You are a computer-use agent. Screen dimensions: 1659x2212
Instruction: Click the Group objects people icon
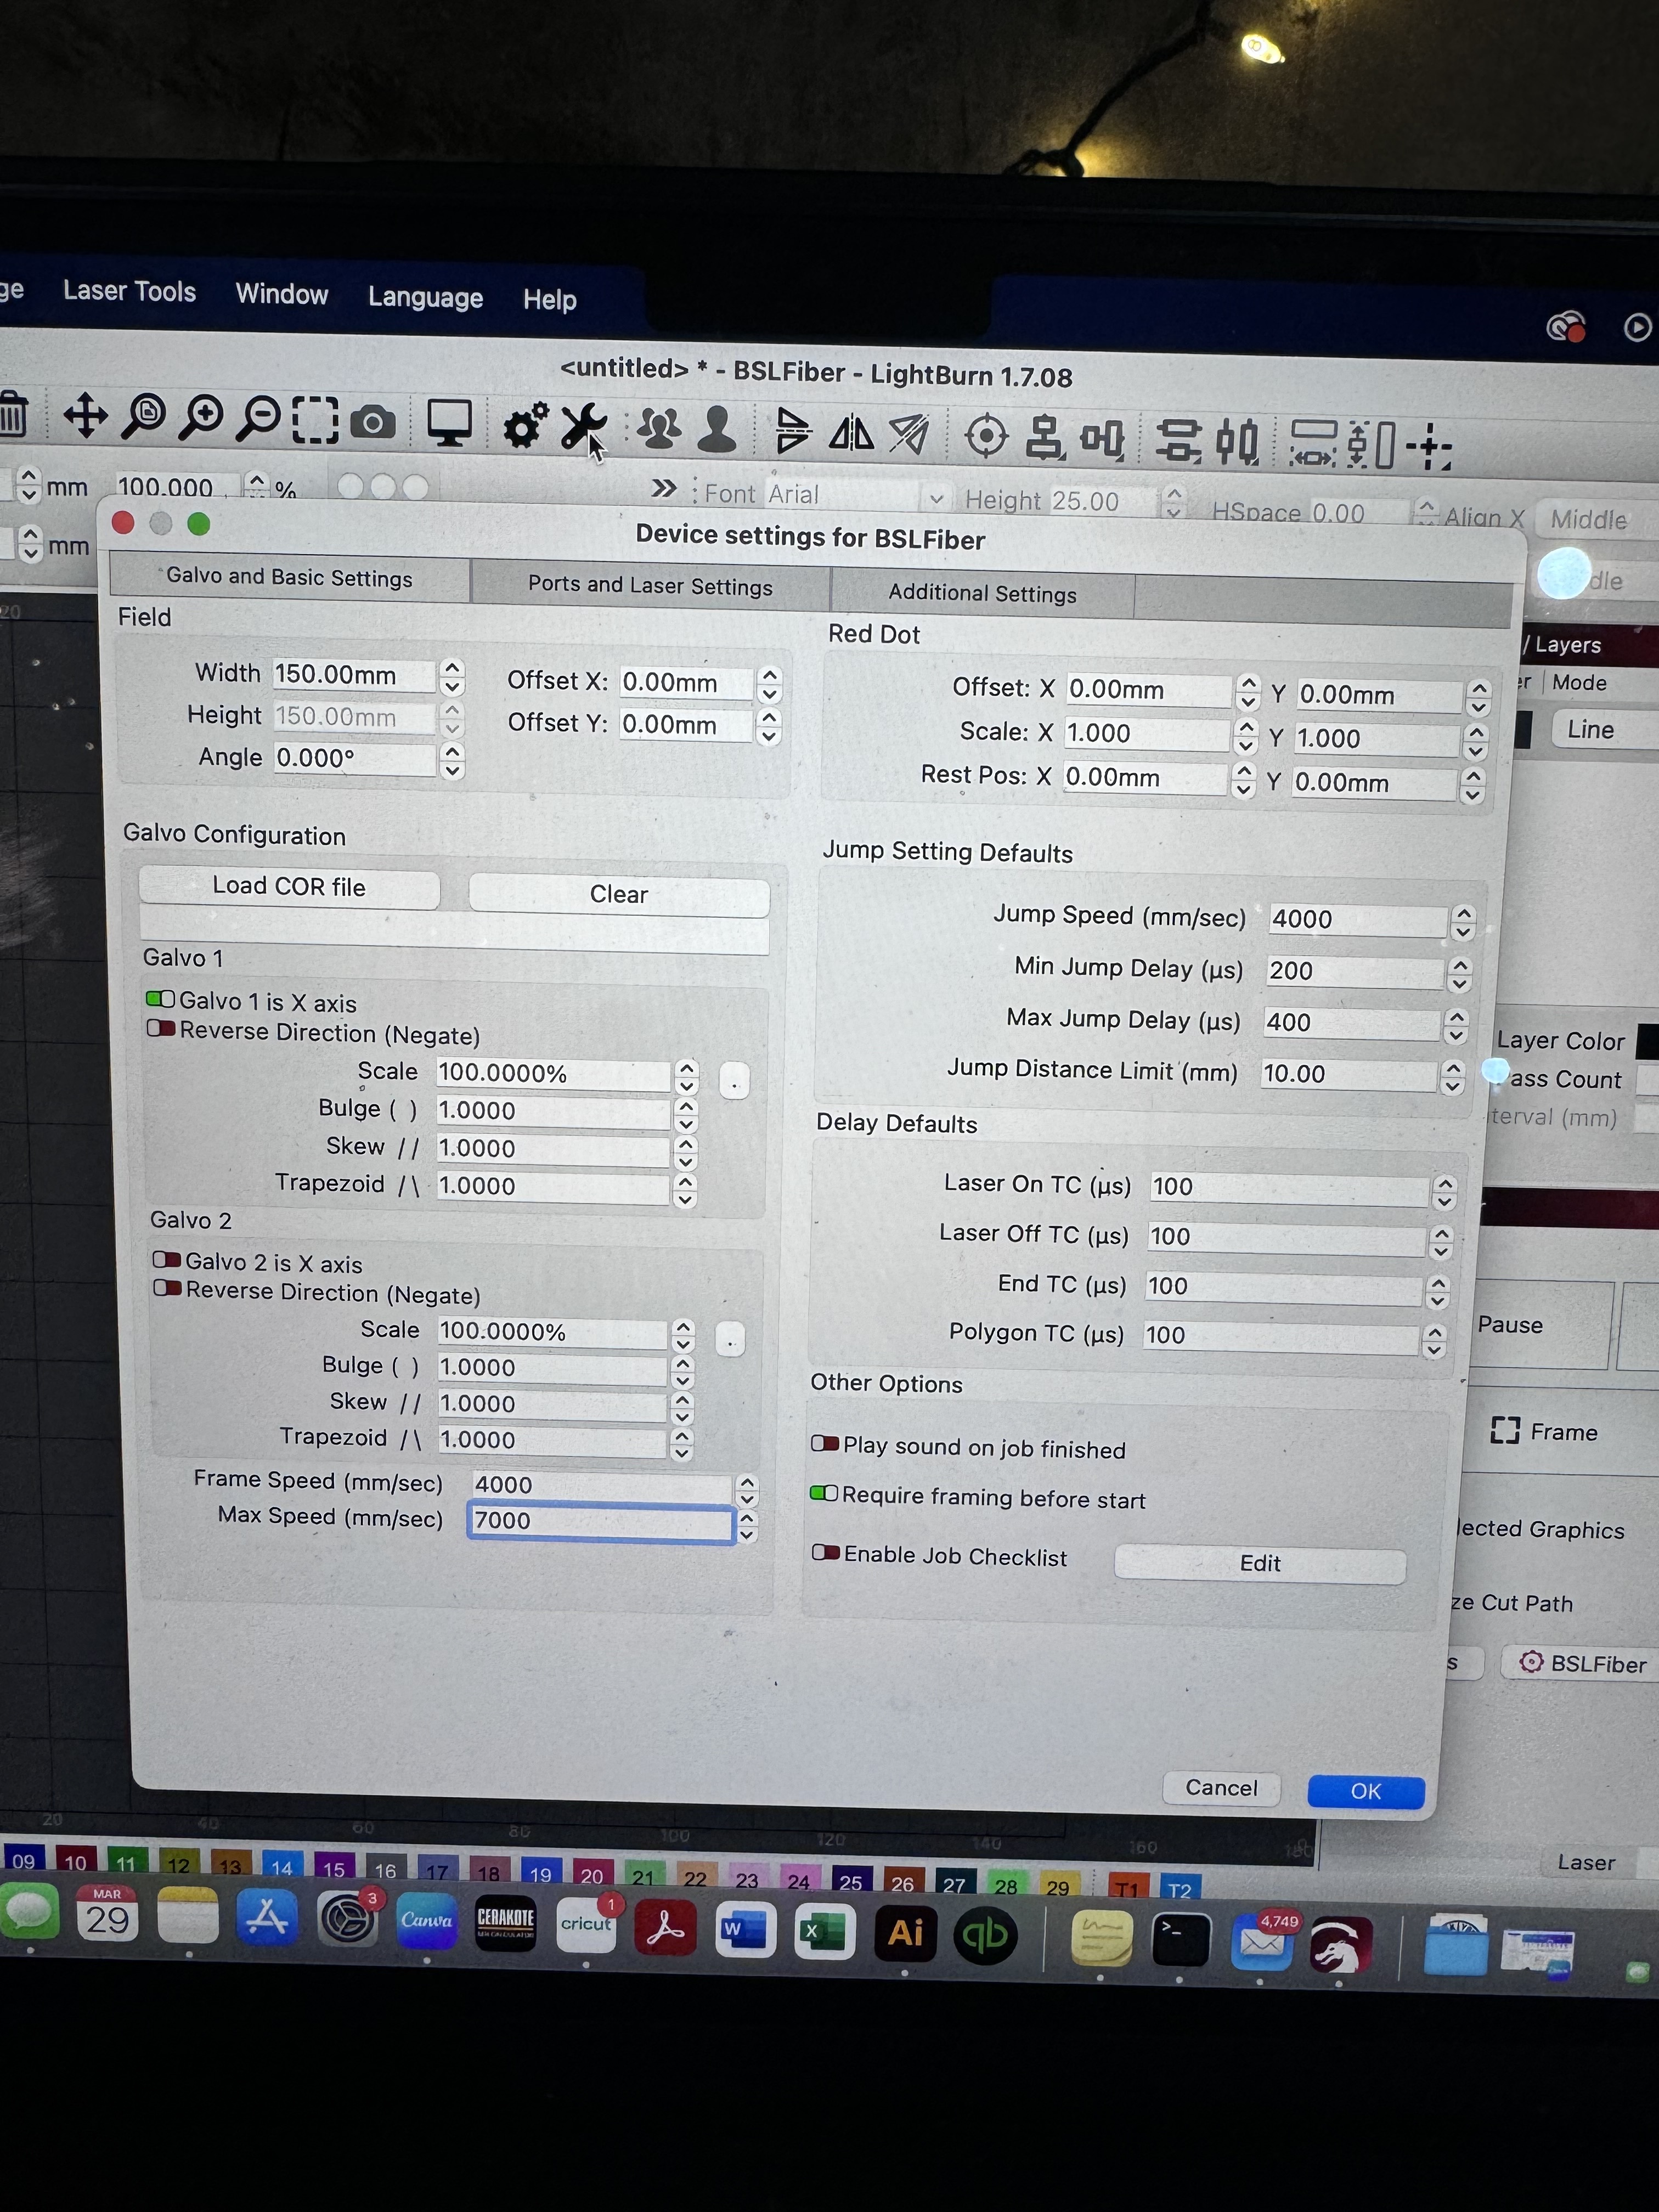pos(659,429)
